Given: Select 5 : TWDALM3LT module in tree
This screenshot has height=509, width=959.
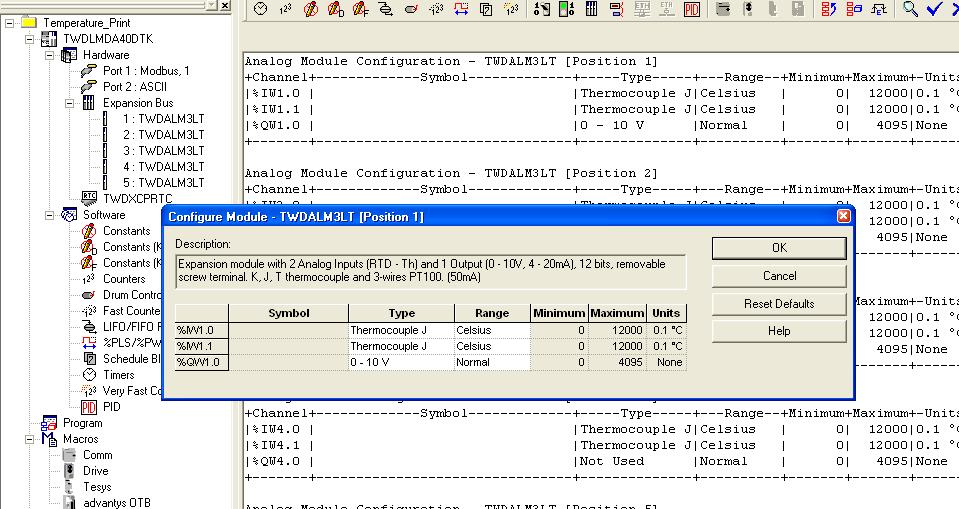Looking at the screenshot, I should [x=163, y=182].
